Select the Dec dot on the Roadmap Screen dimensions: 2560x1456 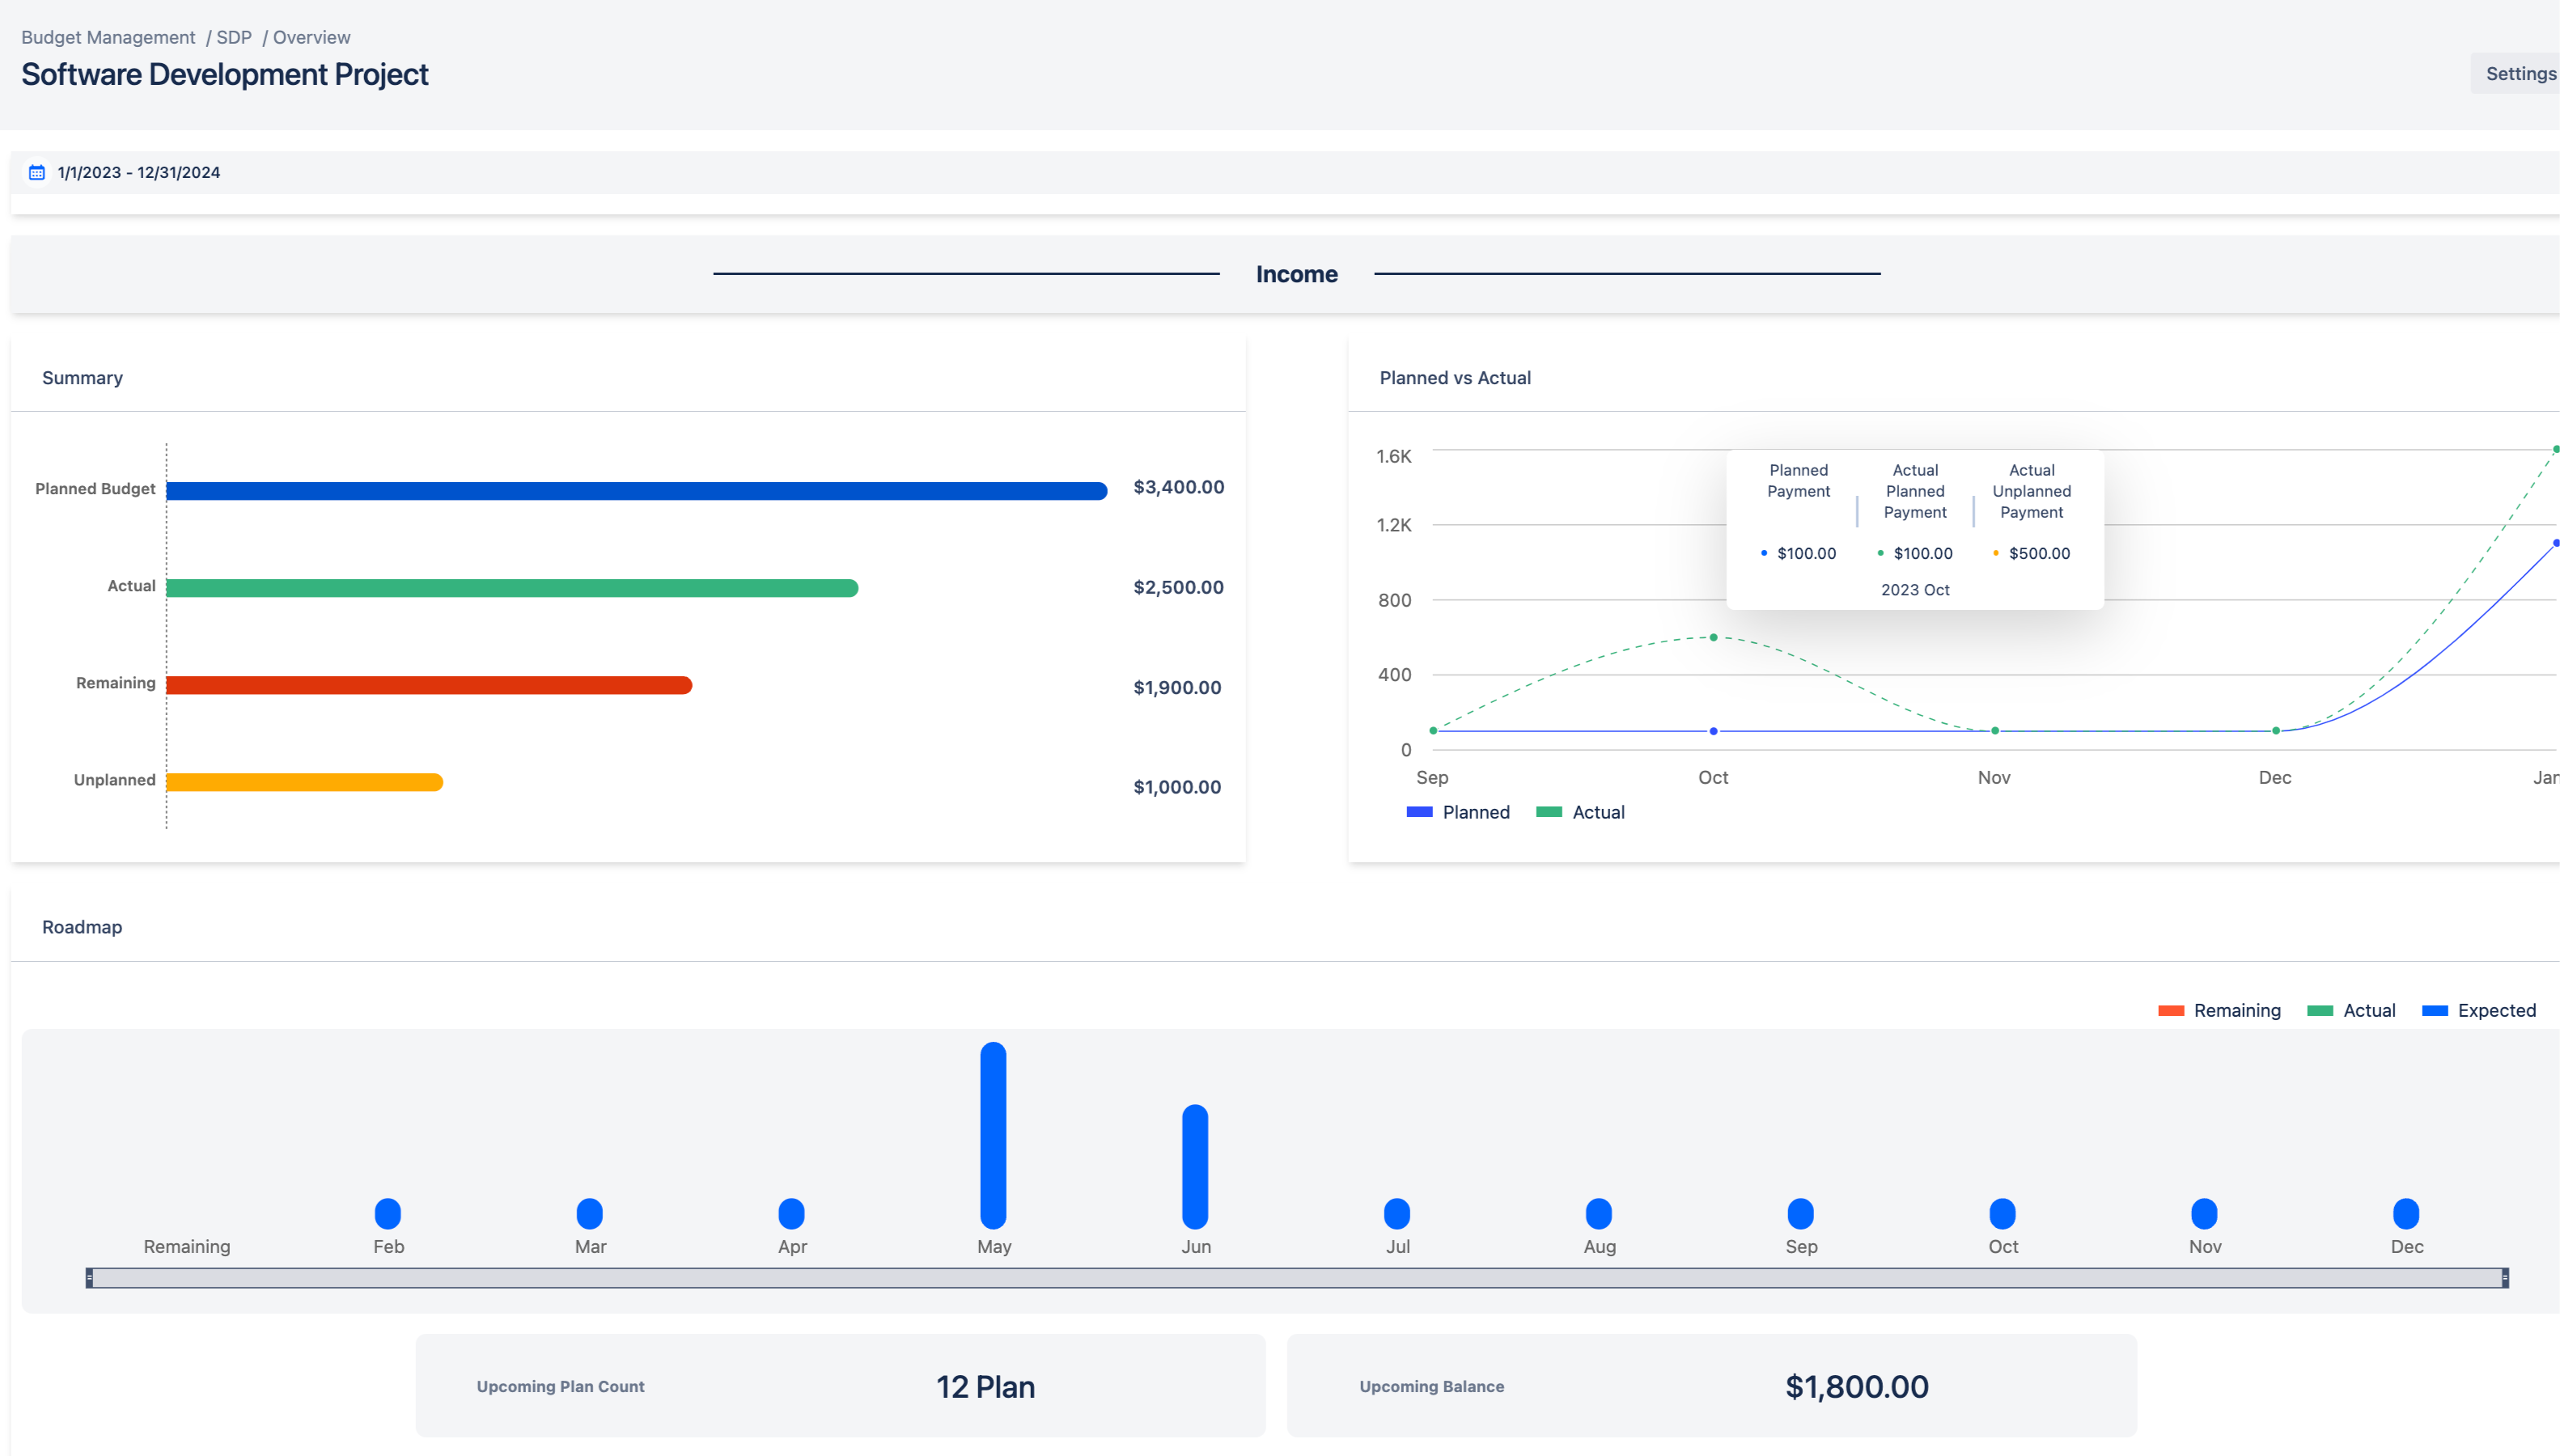point(2406,1213)
